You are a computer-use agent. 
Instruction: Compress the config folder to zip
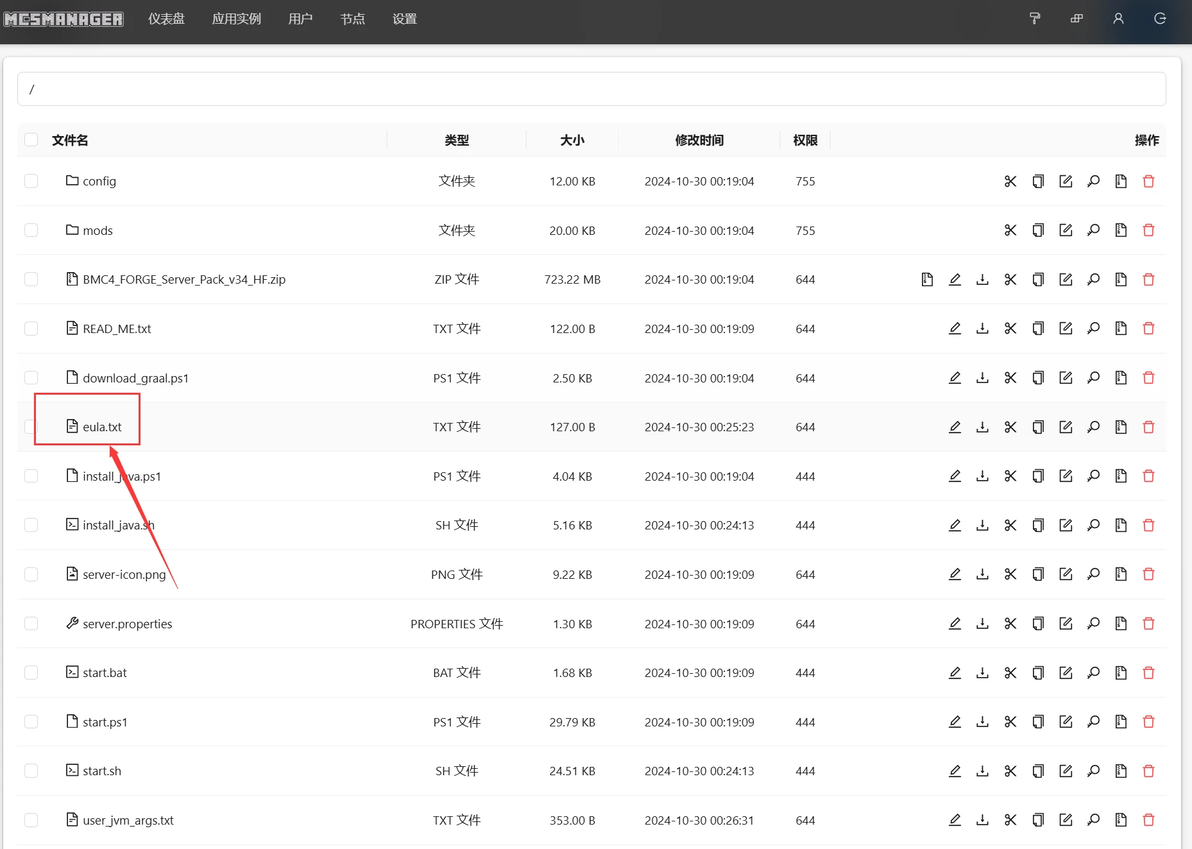tap(1121, 181)
